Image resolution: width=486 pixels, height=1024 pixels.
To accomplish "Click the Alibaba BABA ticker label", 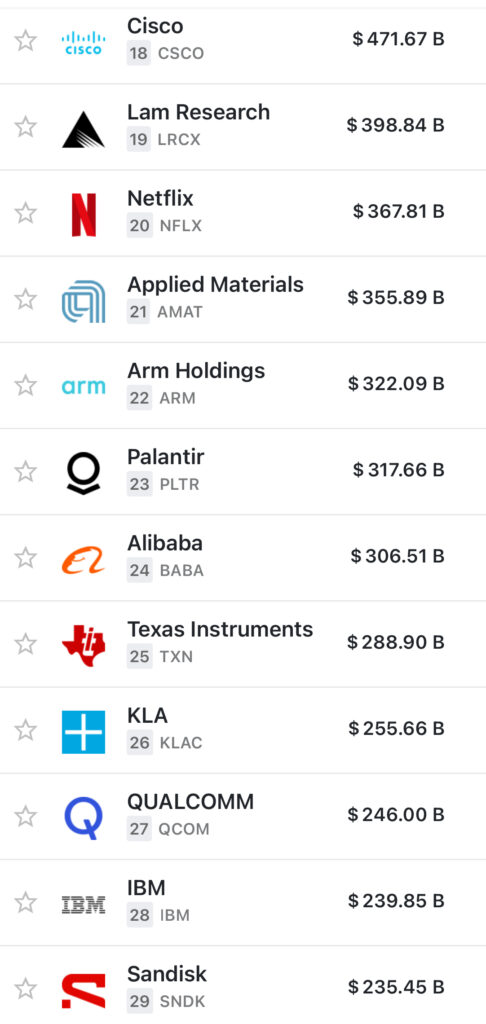I will pos(182,571).
